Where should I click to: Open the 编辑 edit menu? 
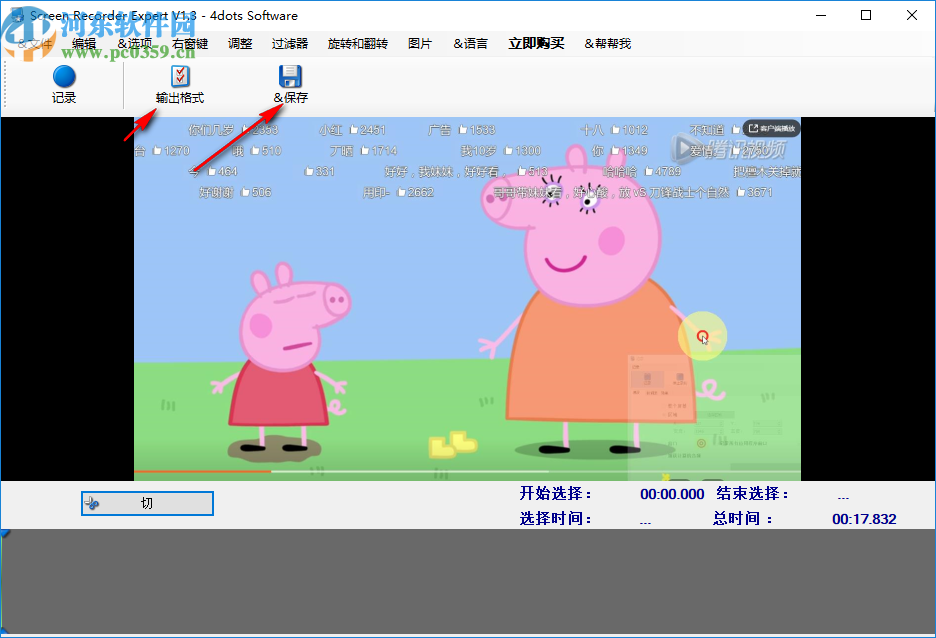(x=83, y=43)
